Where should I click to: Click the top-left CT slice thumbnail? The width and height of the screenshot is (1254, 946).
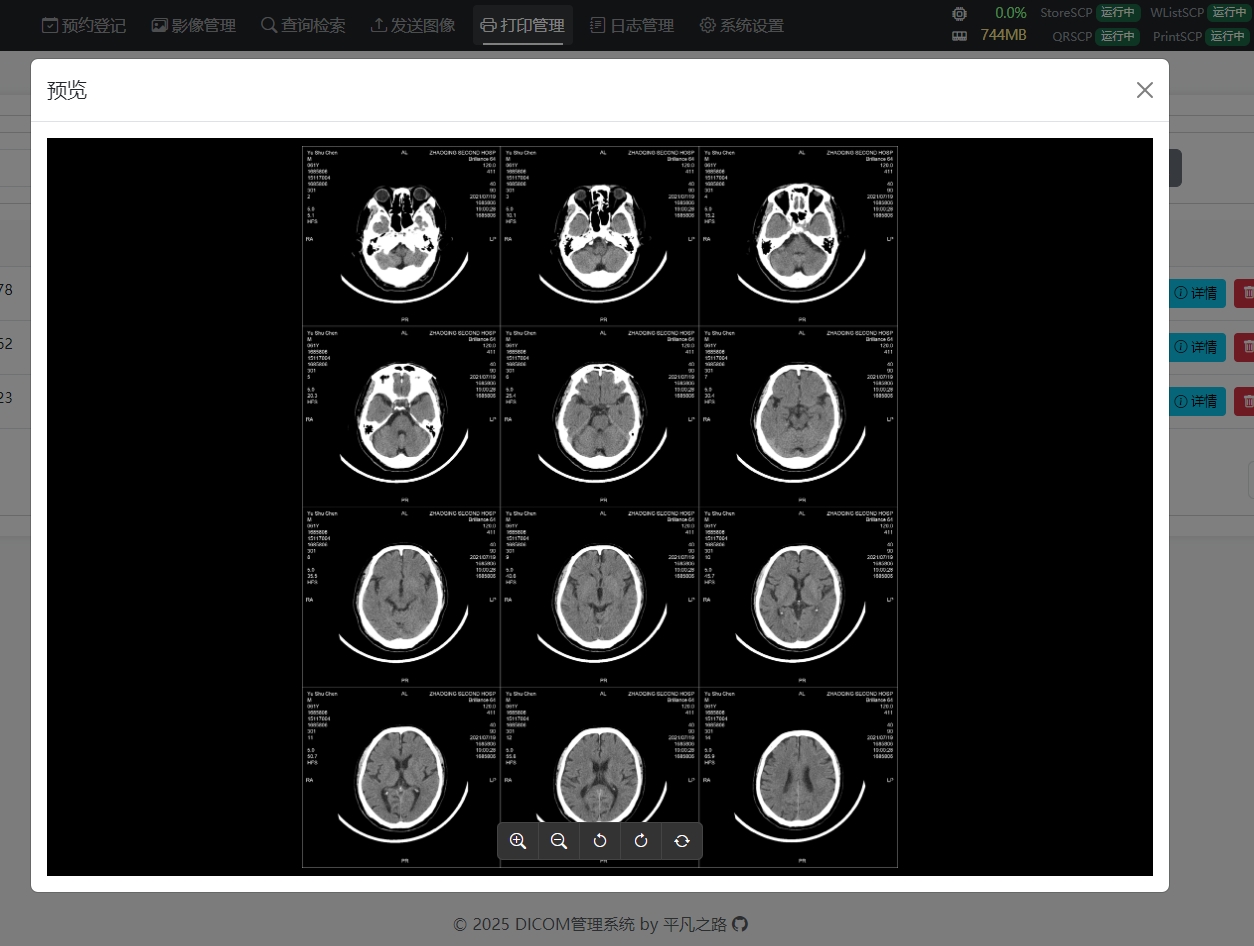click(401, 236)
